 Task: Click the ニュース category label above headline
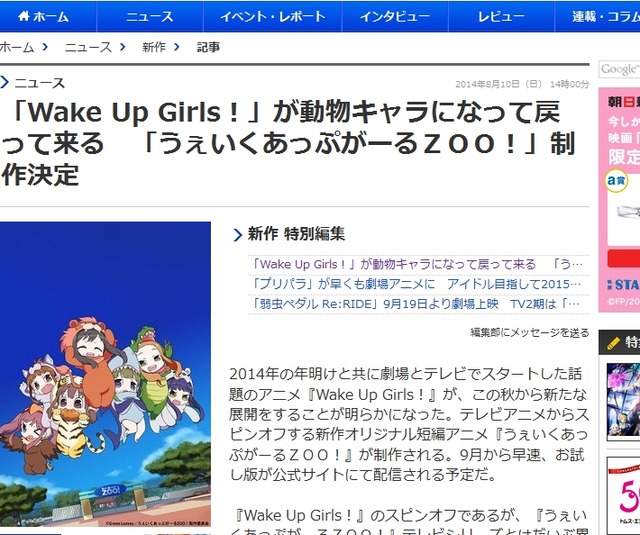[40, 83]
